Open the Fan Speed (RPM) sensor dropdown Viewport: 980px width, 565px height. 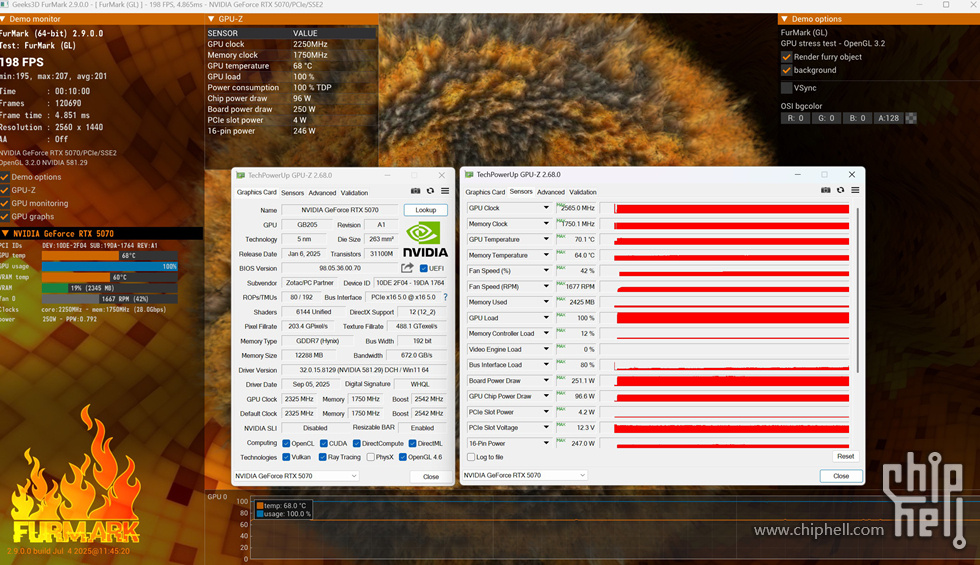(546, 286)
